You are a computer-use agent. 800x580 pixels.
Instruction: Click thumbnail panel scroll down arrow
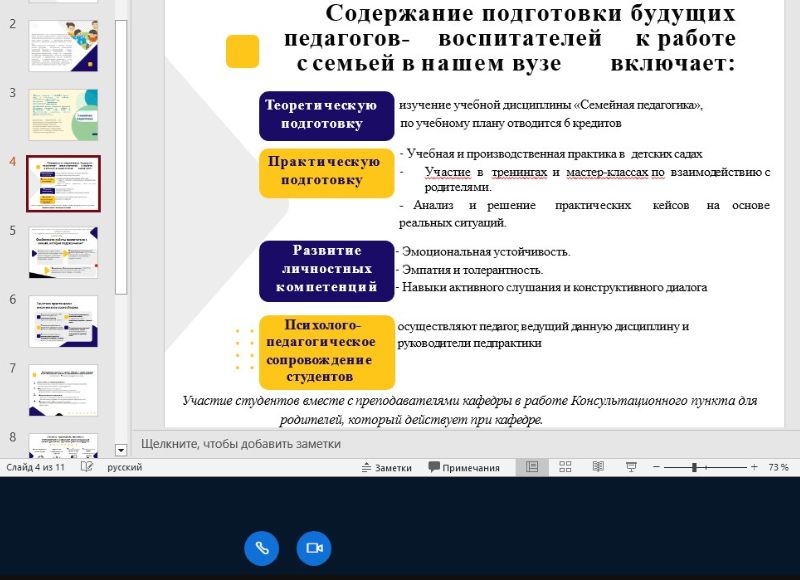[121, 450]
